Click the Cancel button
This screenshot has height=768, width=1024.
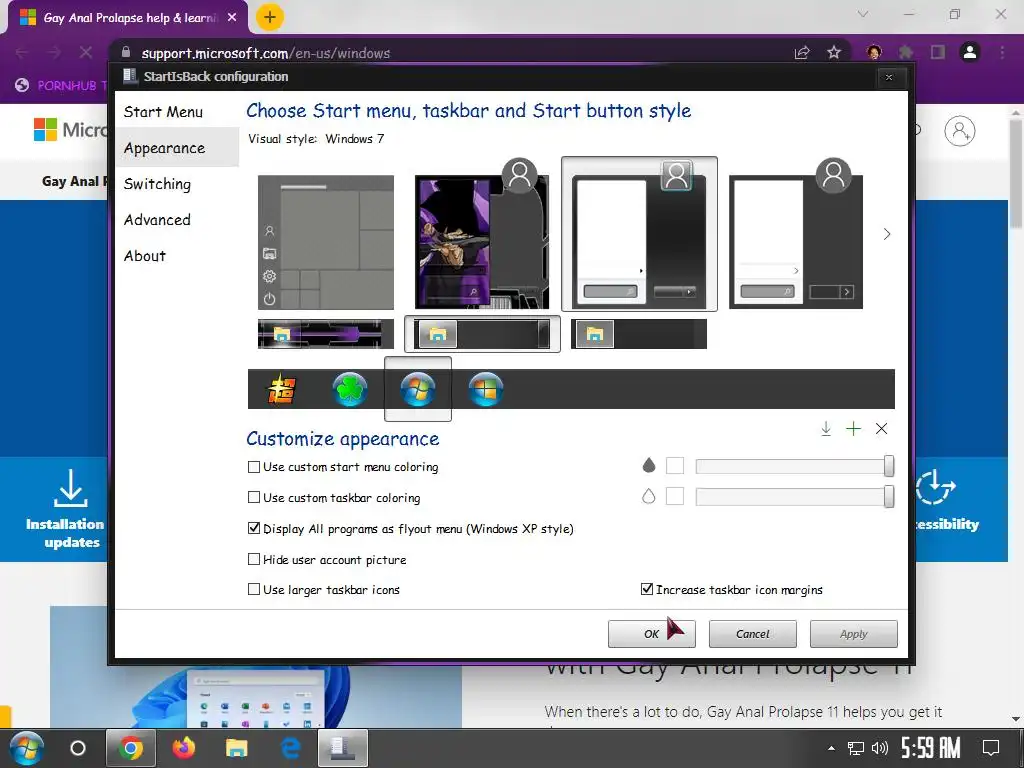tap(752, 633)
